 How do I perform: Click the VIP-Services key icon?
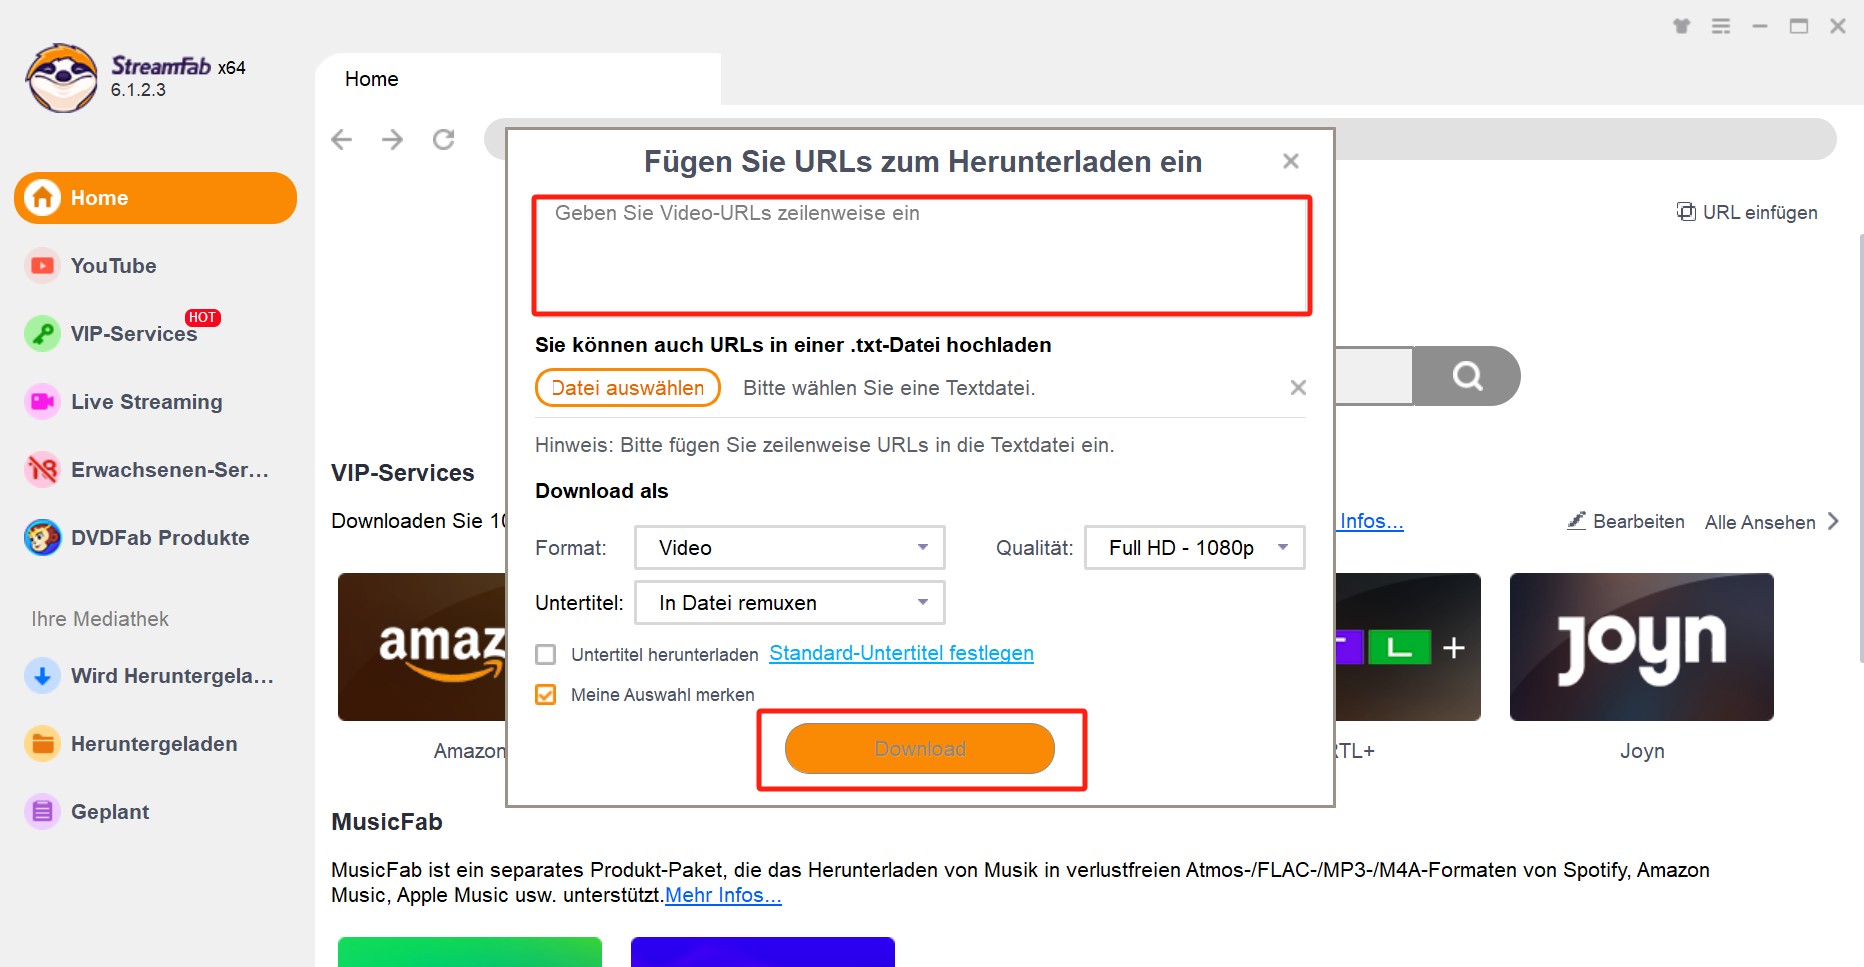click(42, 334)
